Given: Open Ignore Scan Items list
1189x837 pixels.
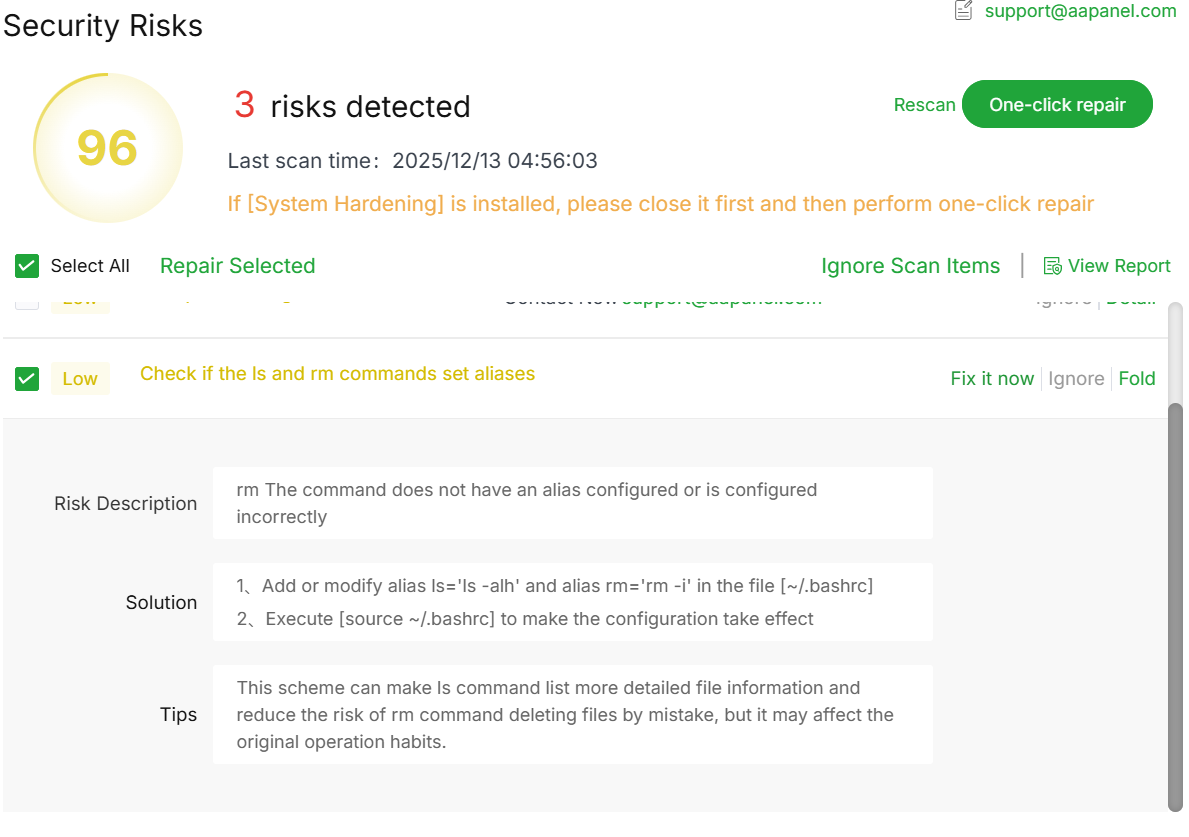Looking at the screenshot, I should 910,266.
